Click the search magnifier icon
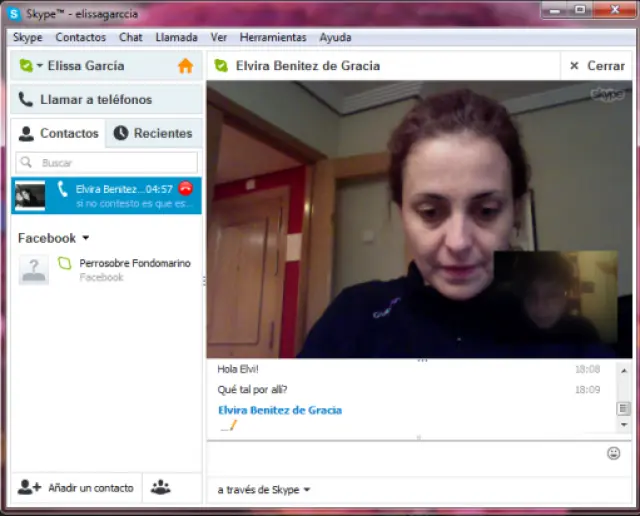Viewport: 640px width, 516px height. click(x=26, y=162)
